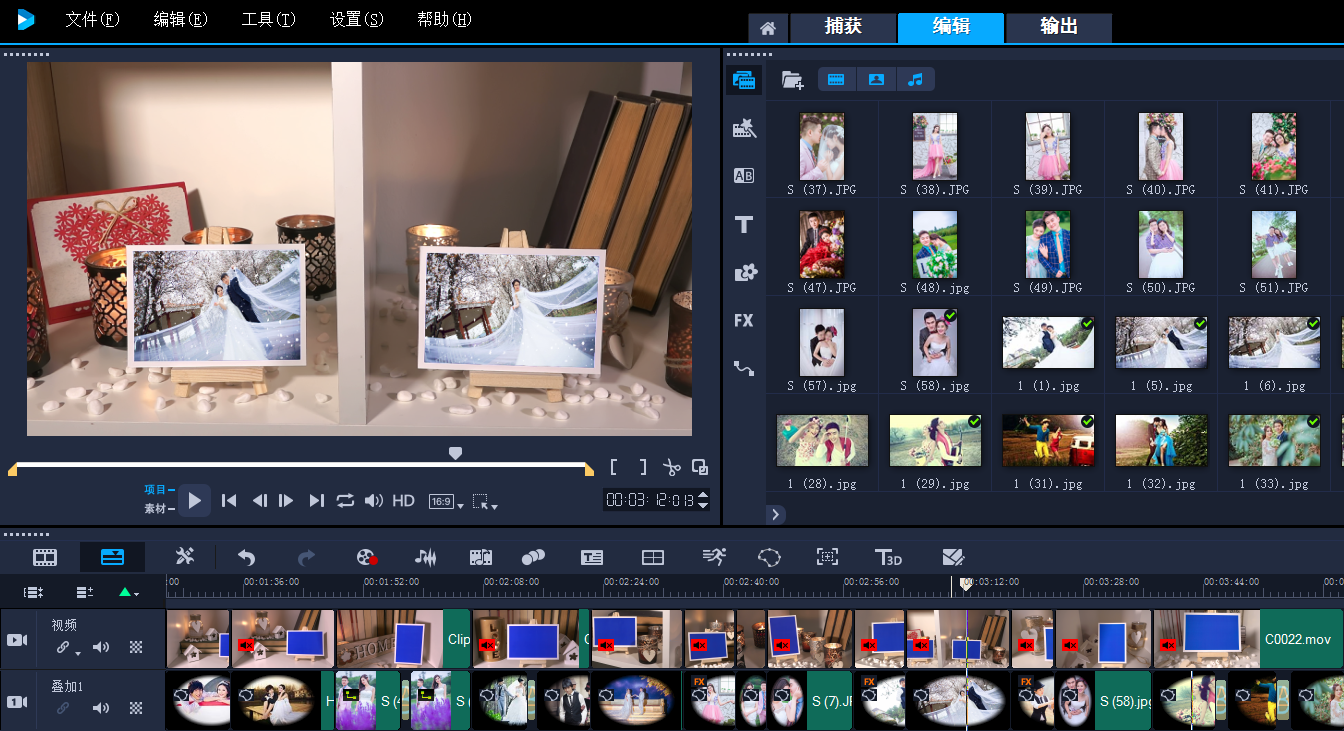This screenshot has height=731, width=1344.
Task: Step to the previous frame
Action: (x=259, y=500)
